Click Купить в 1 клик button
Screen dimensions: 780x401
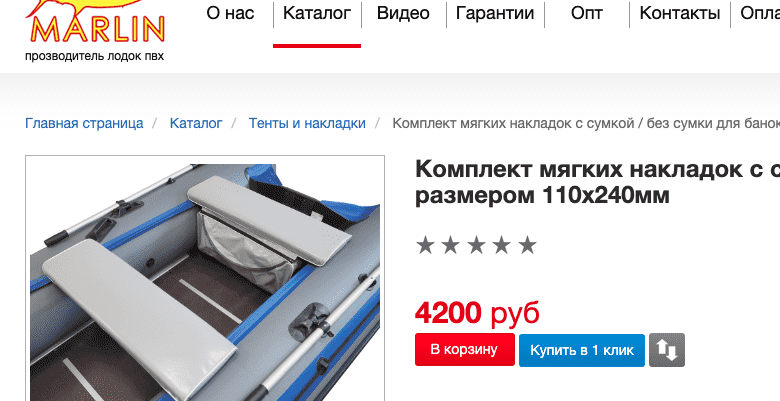582,350
